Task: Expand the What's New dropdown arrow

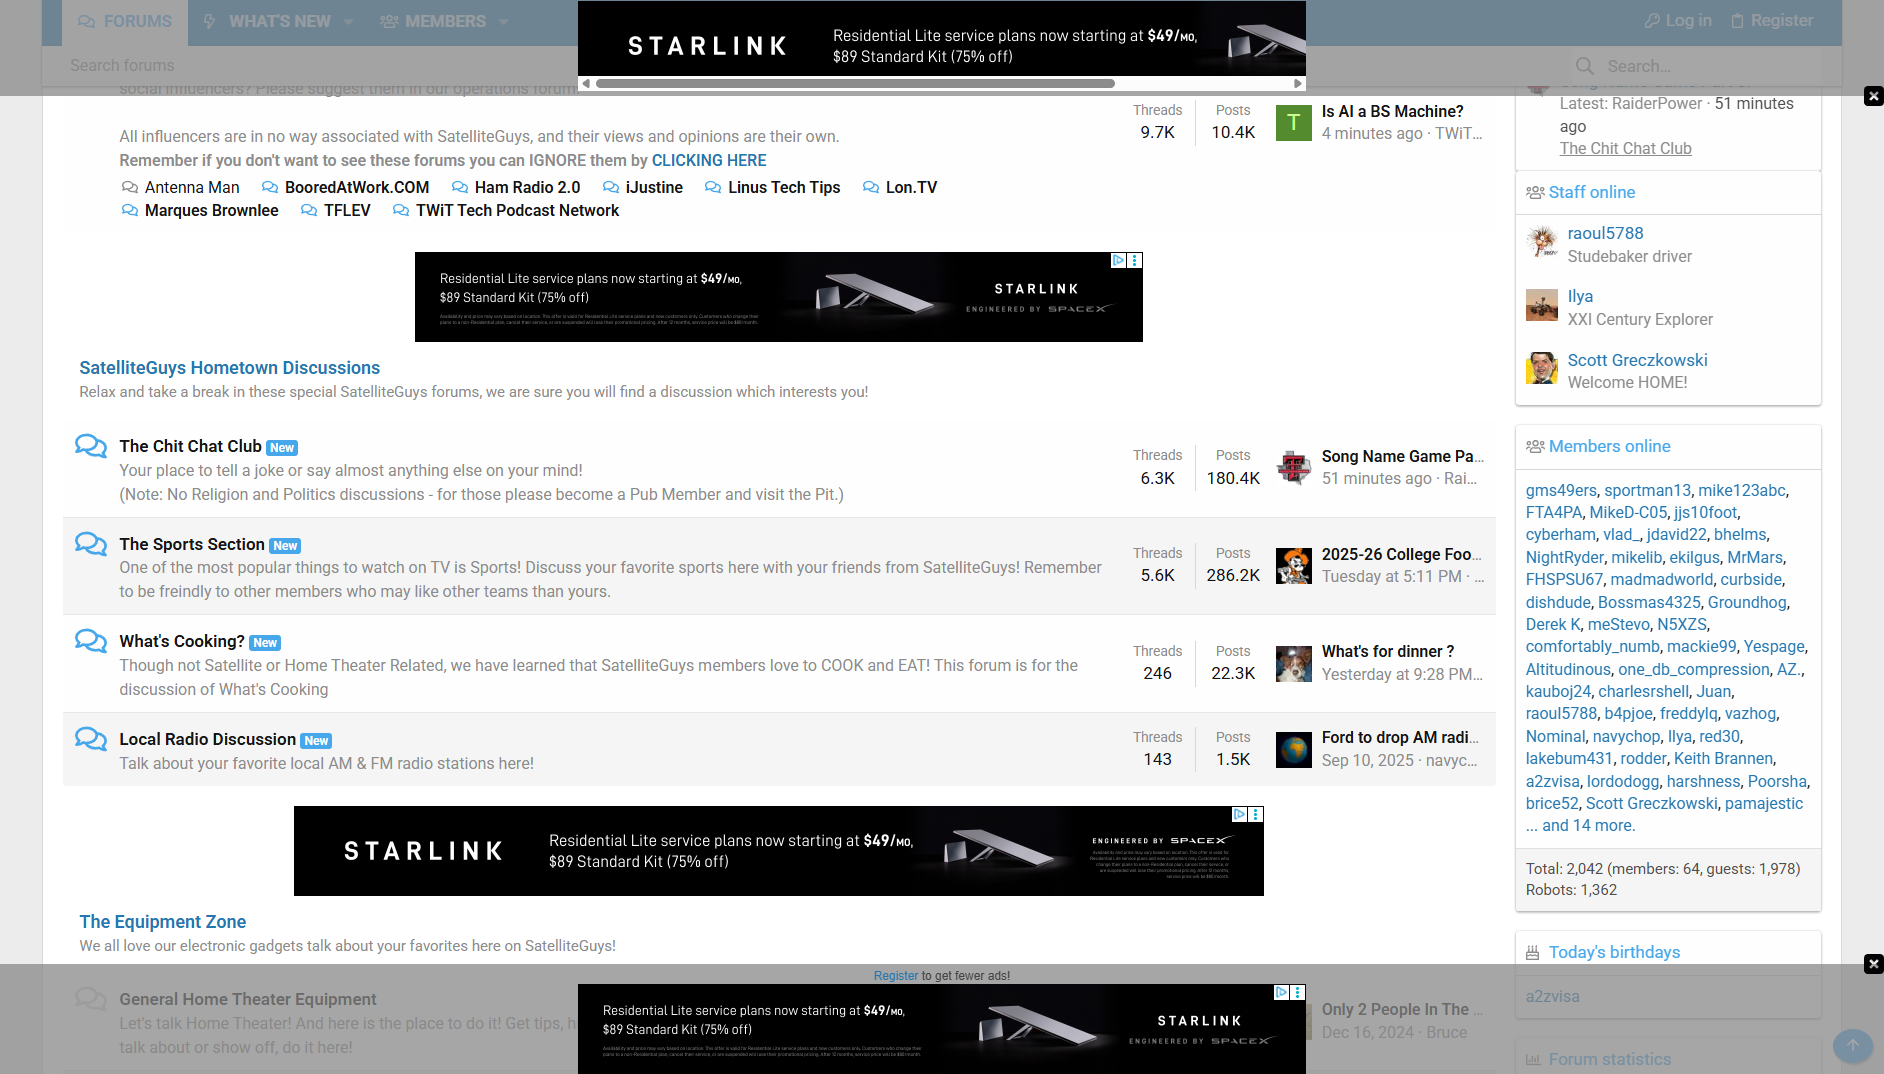Action: 349,21
